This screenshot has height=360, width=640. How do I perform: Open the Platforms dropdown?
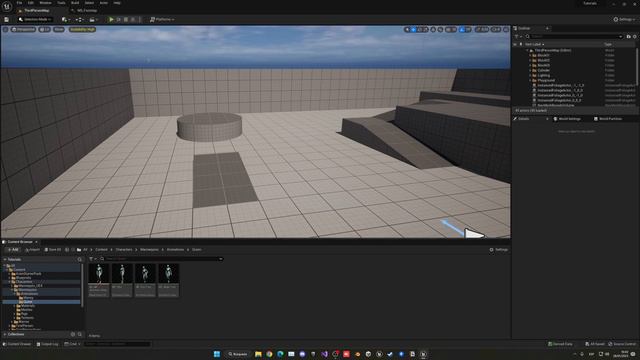click(x=162, y=20)
